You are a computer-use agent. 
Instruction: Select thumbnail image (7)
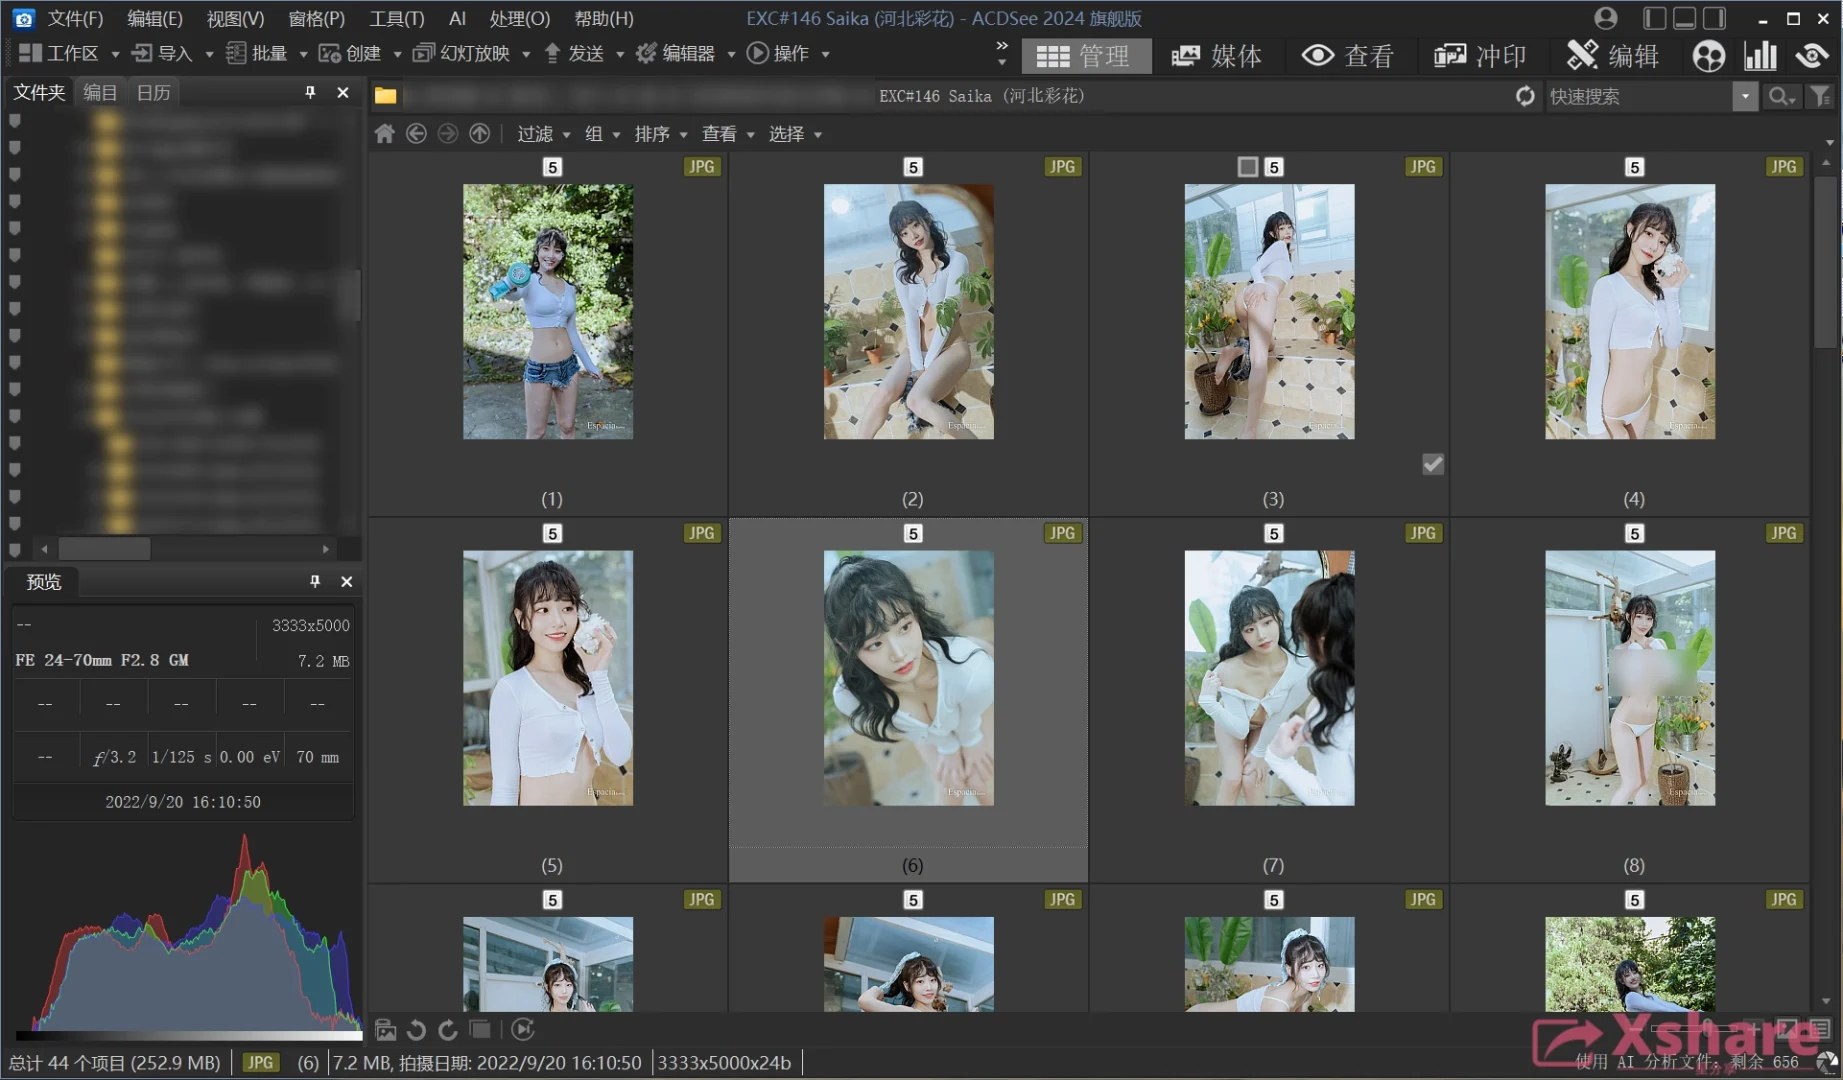coord(1270,678)
